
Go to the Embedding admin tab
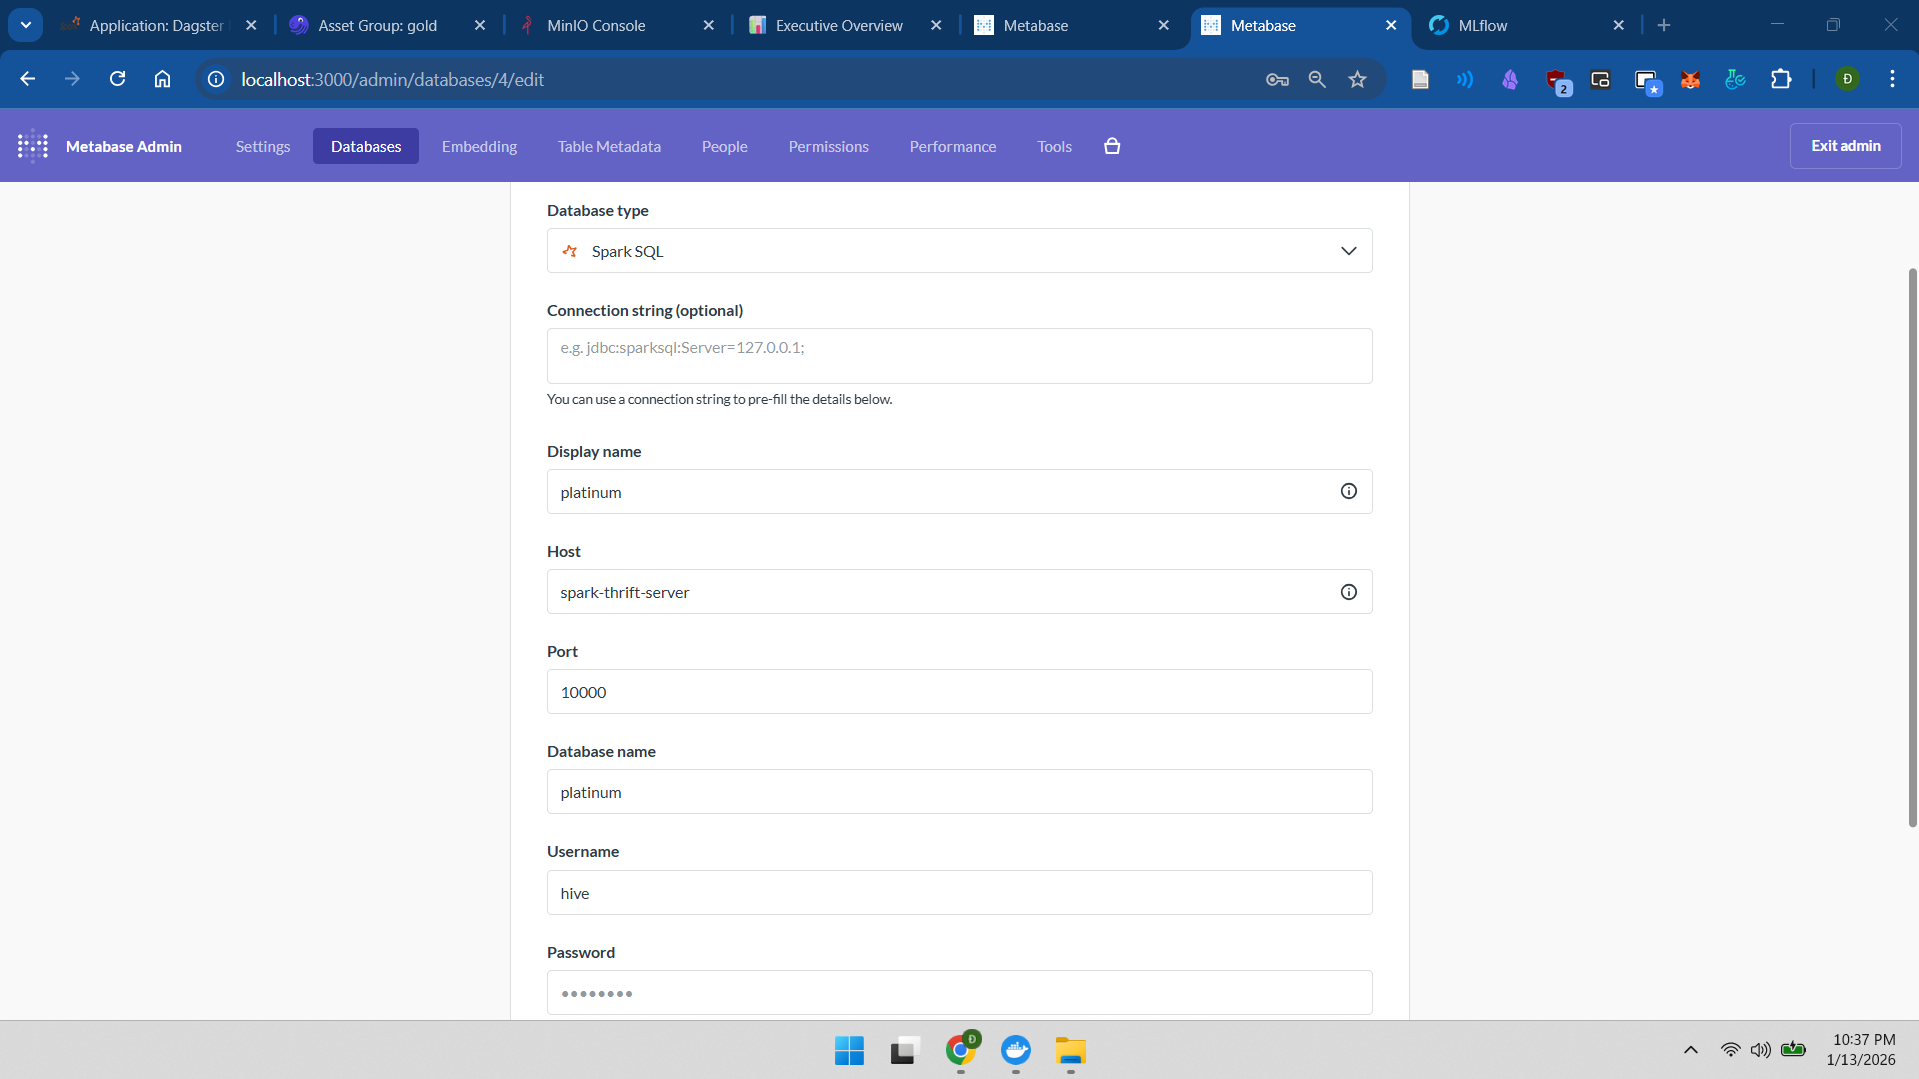point(479,146)
